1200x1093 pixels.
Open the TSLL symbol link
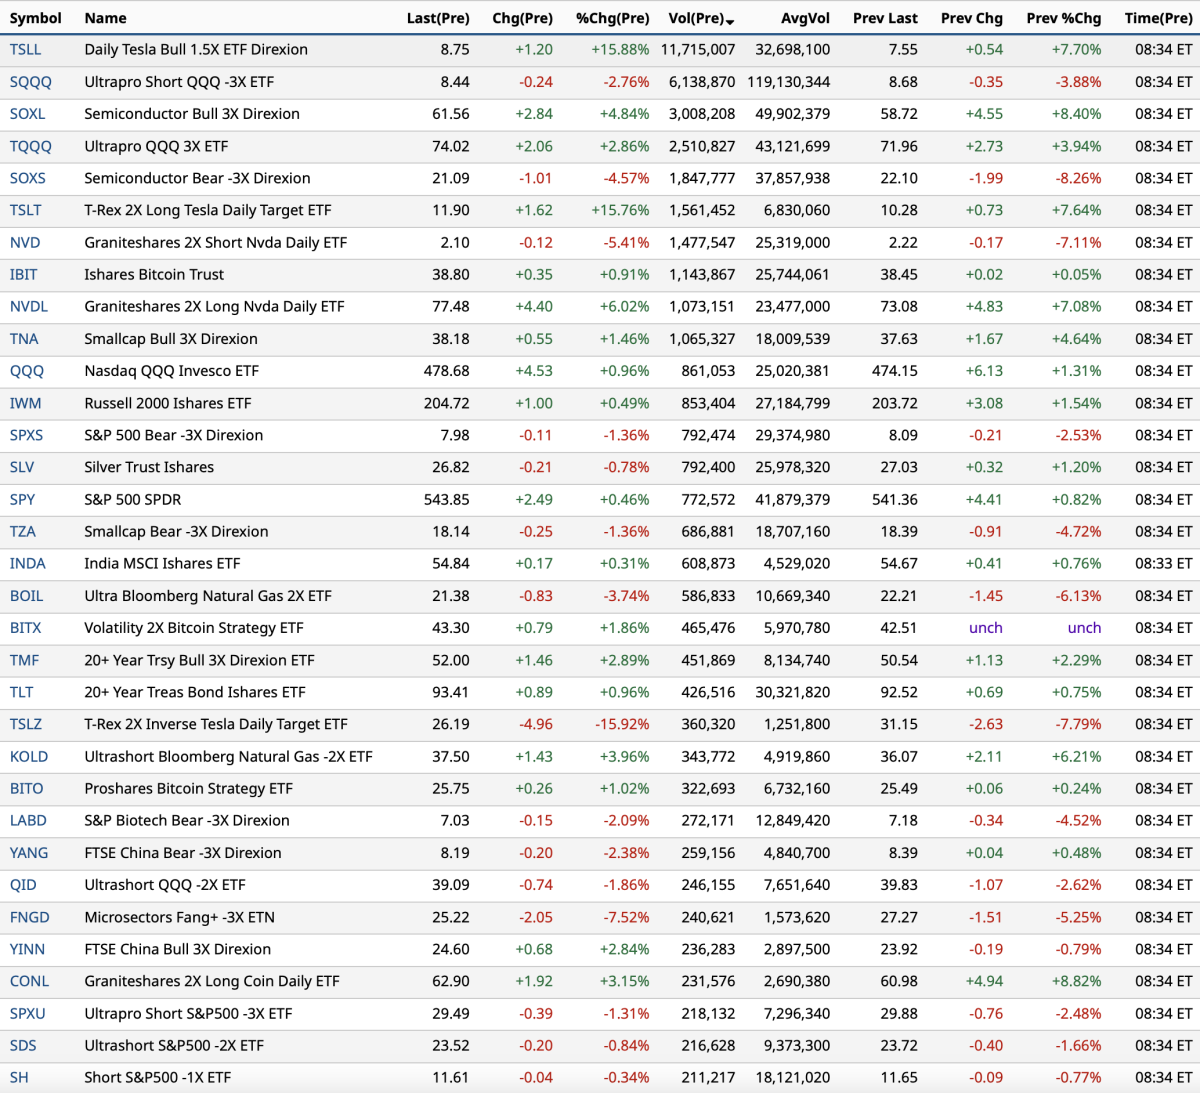tap(25, 50)
